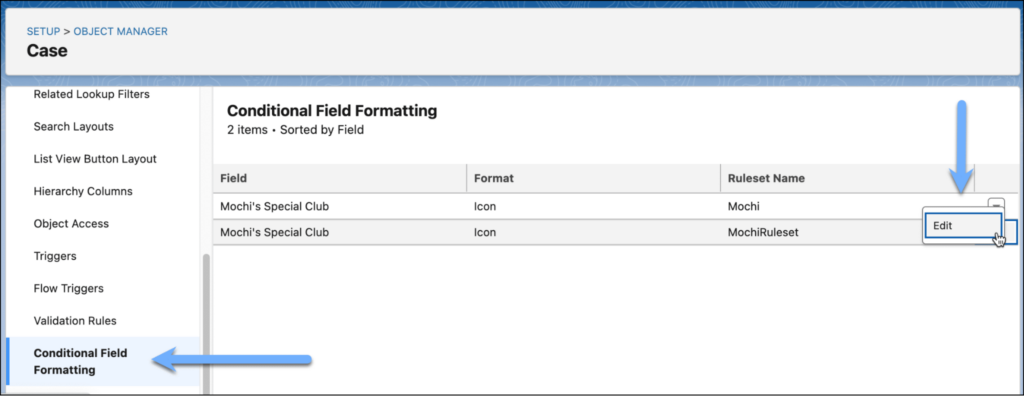
Task: Select List View Button Layout
Action: tap(95, 159)
